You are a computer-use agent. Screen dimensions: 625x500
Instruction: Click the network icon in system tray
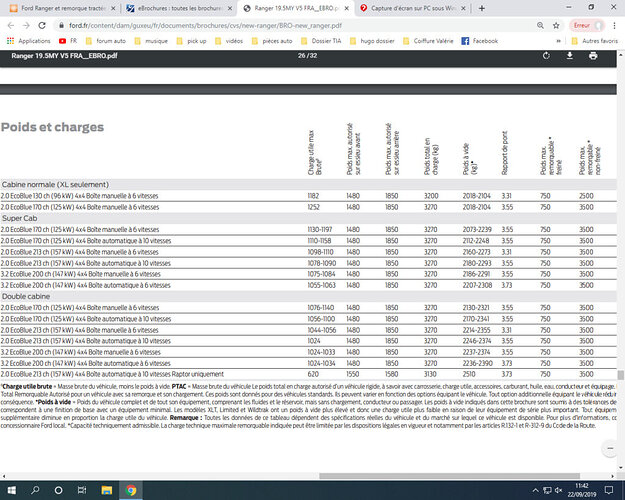pos(547,490)
